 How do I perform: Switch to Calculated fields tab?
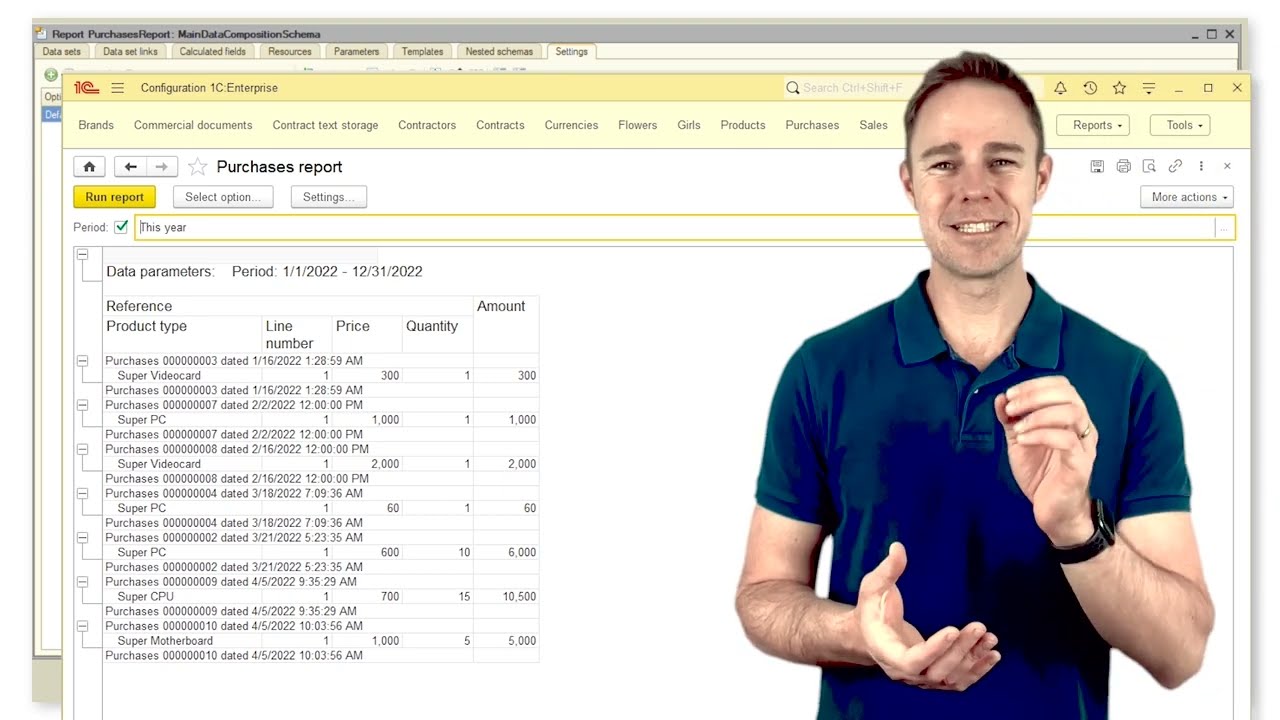(212, 52)
